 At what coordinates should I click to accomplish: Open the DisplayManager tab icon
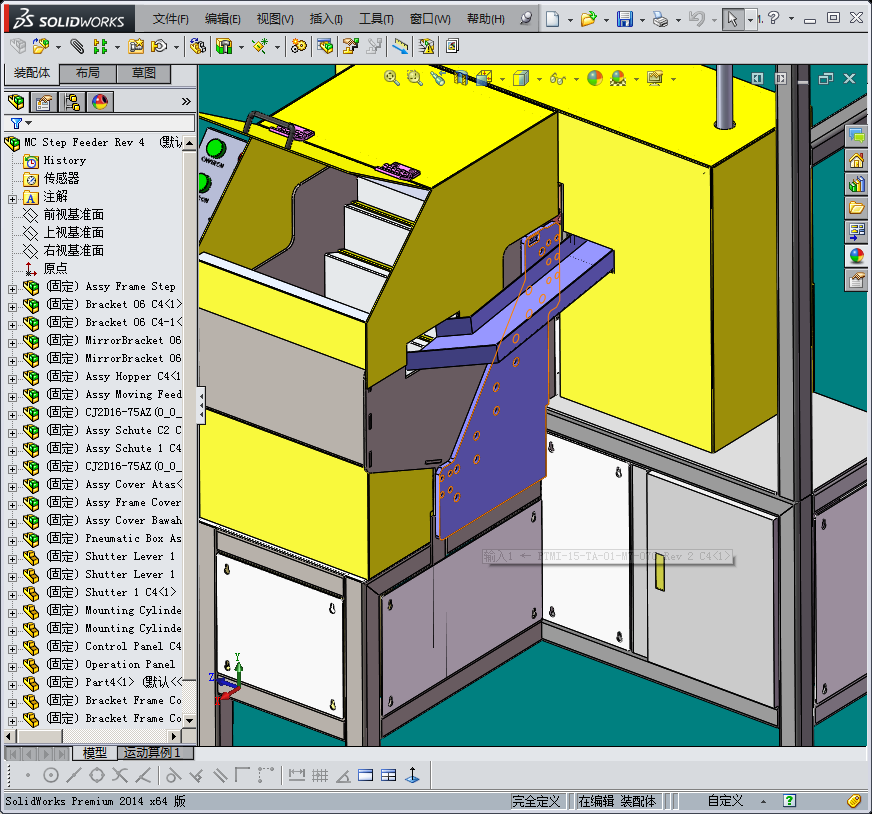click(100, 102)
